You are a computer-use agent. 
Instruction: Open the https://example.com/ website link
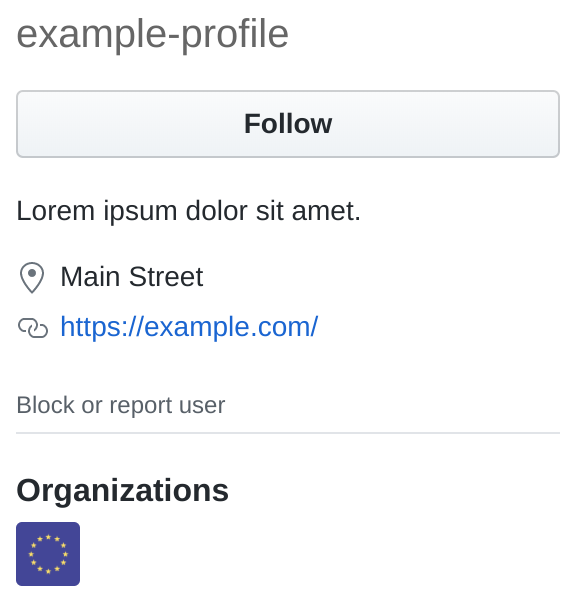pos(189,327)
